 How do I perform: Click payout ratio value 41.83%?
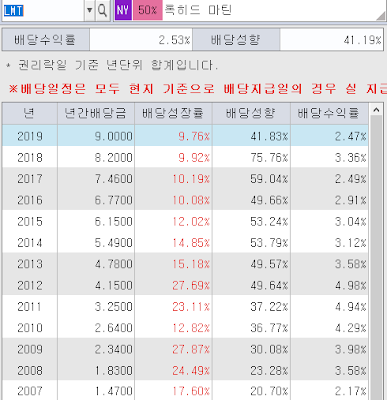click(x=269, y=136)
